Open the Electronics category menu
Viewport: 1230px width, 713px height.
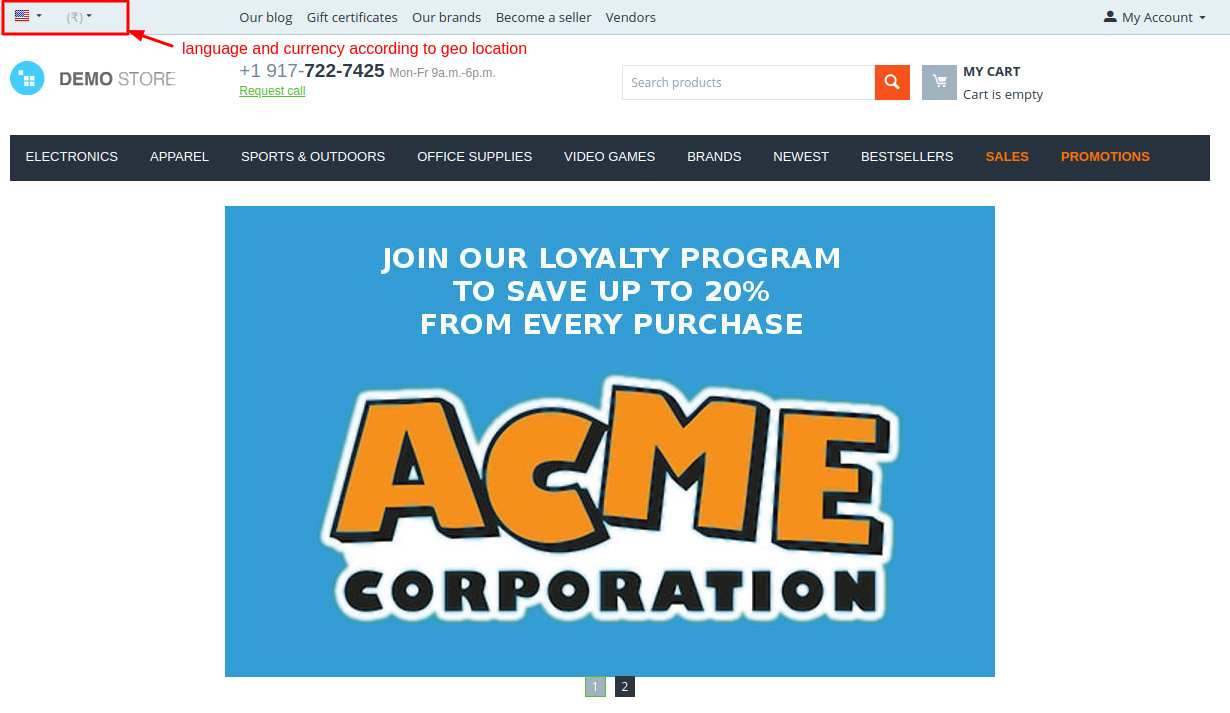pos(72,157)
